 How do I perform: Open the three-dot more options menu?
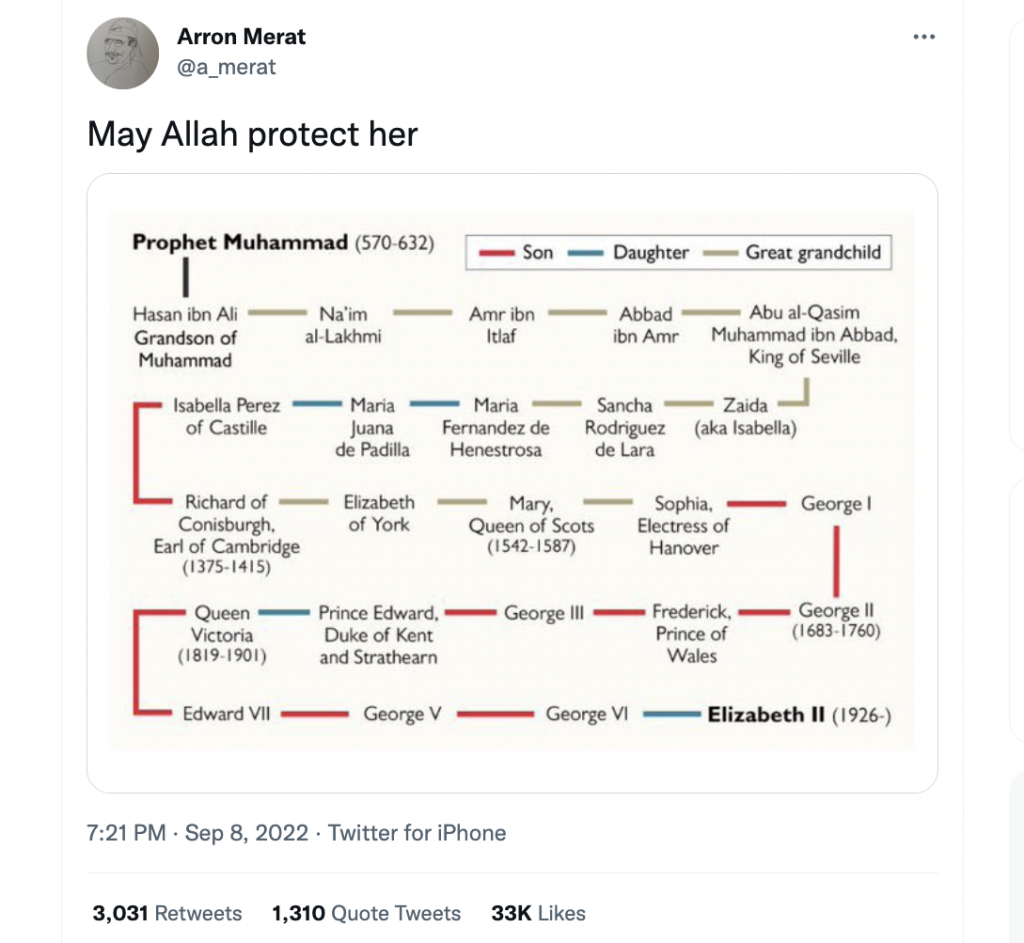click(x=924, y=37)
